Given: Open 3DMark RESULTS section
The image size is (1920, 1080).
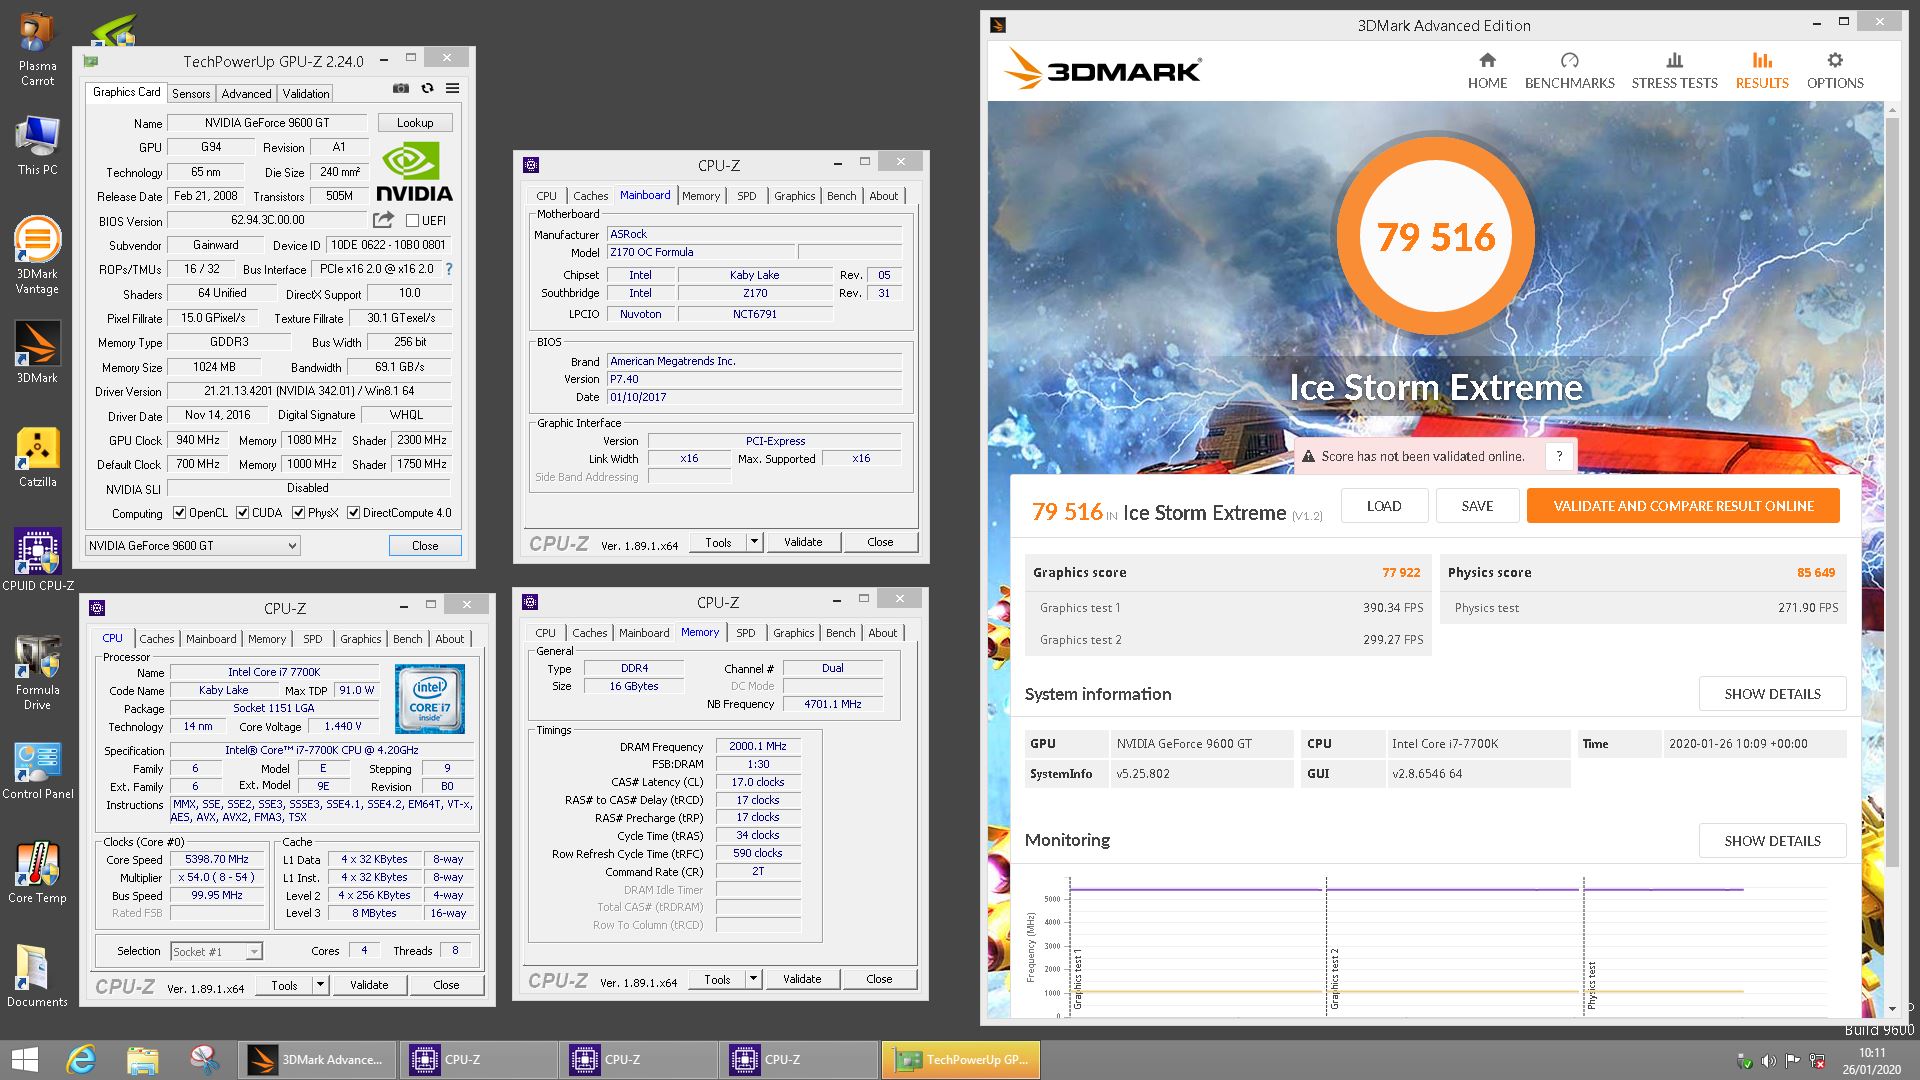Looking at the screenshot, I should (1761, 70).
